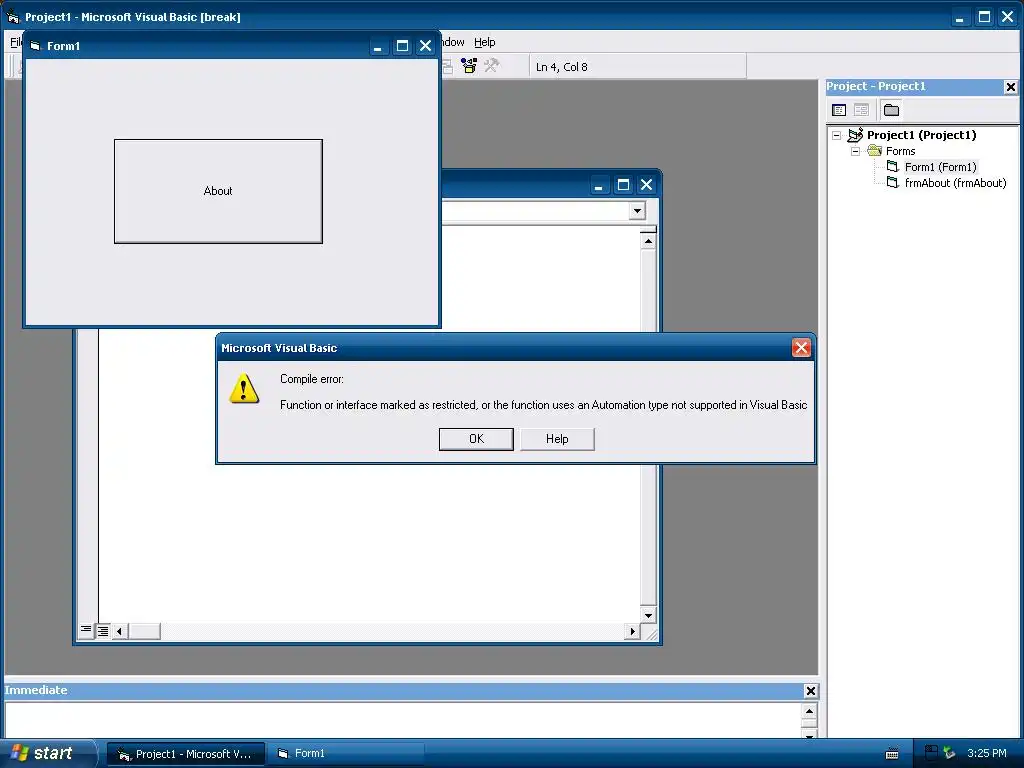1024x768 pixels.
Task: Click the About button on Form1
Action: [x=218, y=191]
